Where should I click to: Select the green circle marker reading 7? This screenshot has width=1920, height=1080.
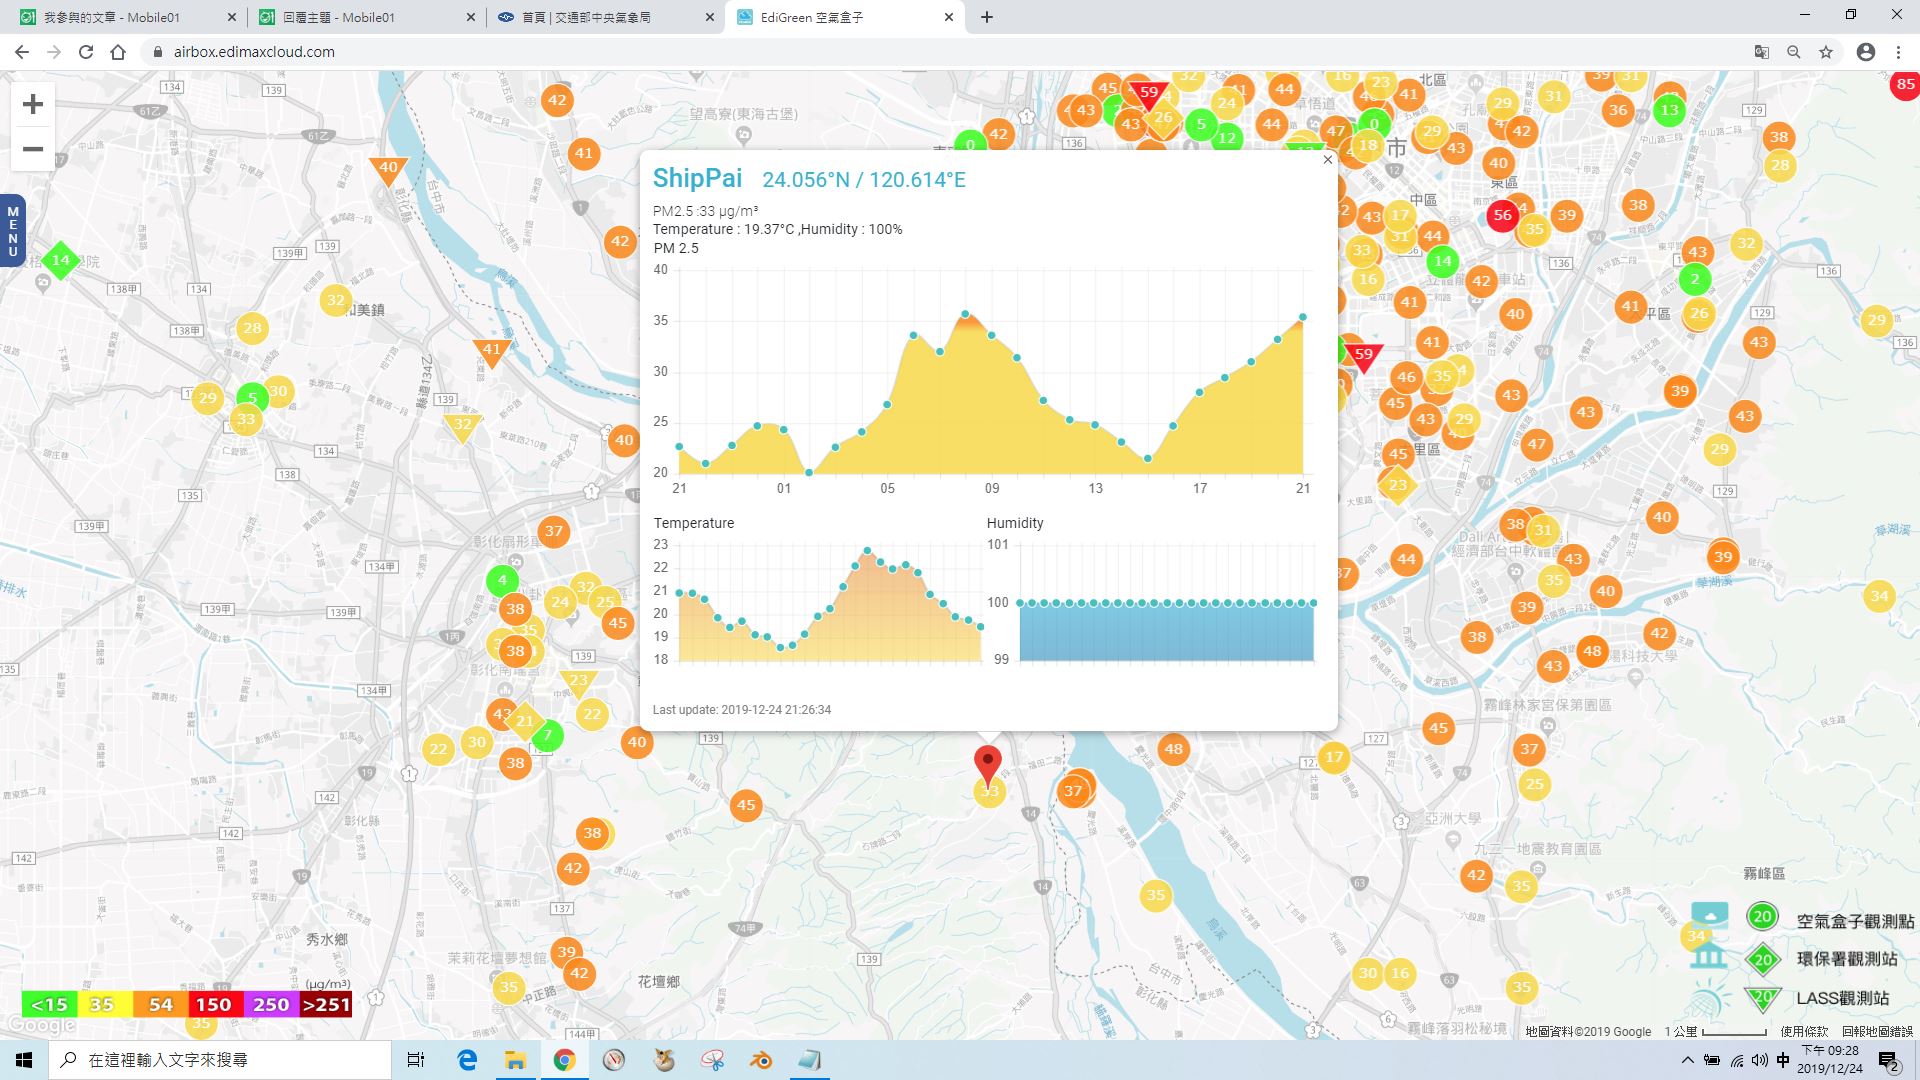click(547, 736)
